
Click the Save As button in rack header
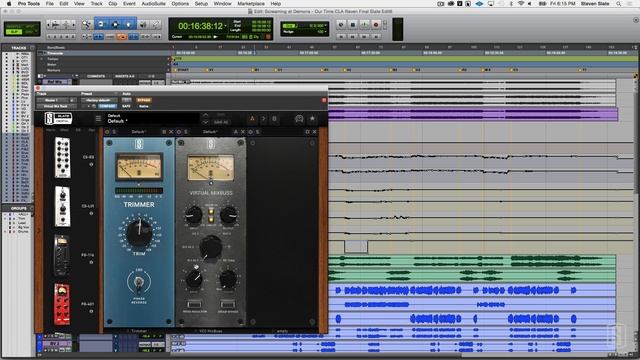(221, 122)
